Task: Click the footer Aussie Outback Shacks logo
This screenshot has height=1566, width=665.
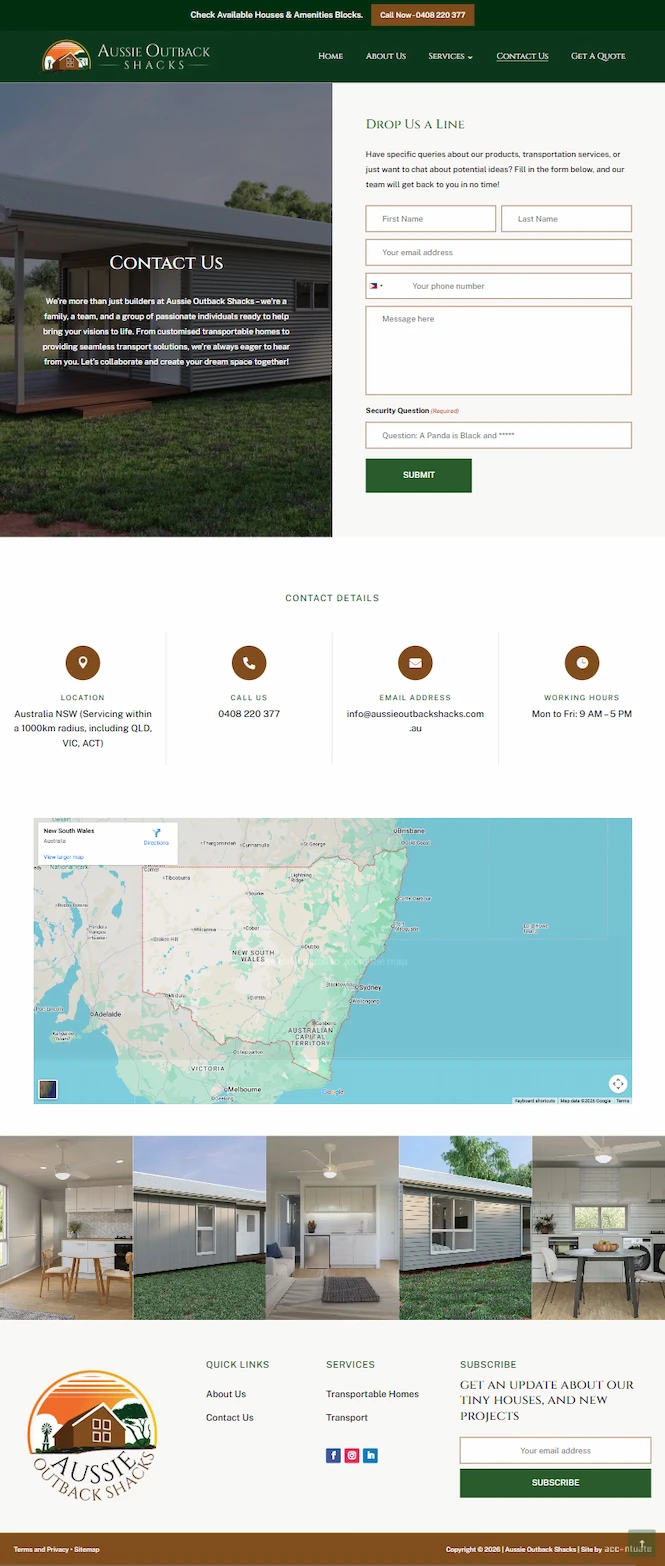Action: 92,1435
